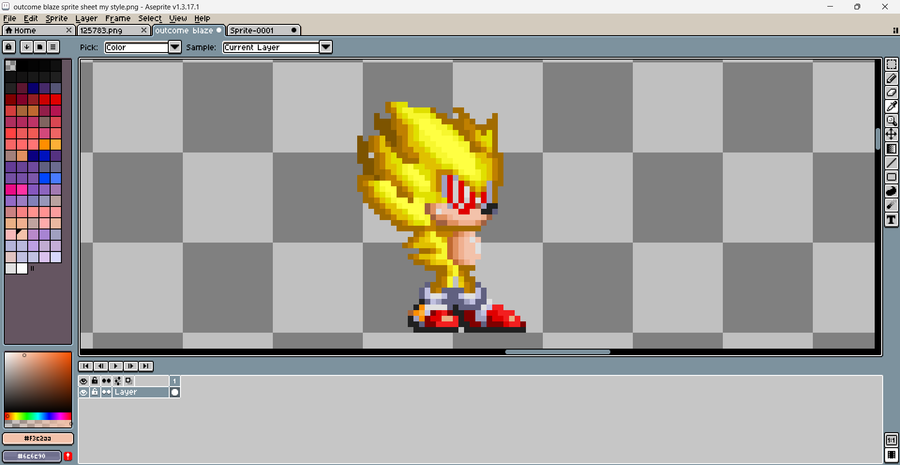Screen dimensions: 900x465
Task: Open the Help menu
Action: pos(202,18)
